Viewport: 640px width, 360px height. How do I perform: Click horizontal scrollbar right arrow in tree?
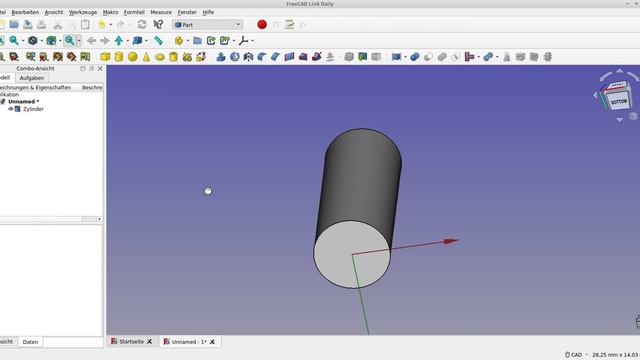99,219
